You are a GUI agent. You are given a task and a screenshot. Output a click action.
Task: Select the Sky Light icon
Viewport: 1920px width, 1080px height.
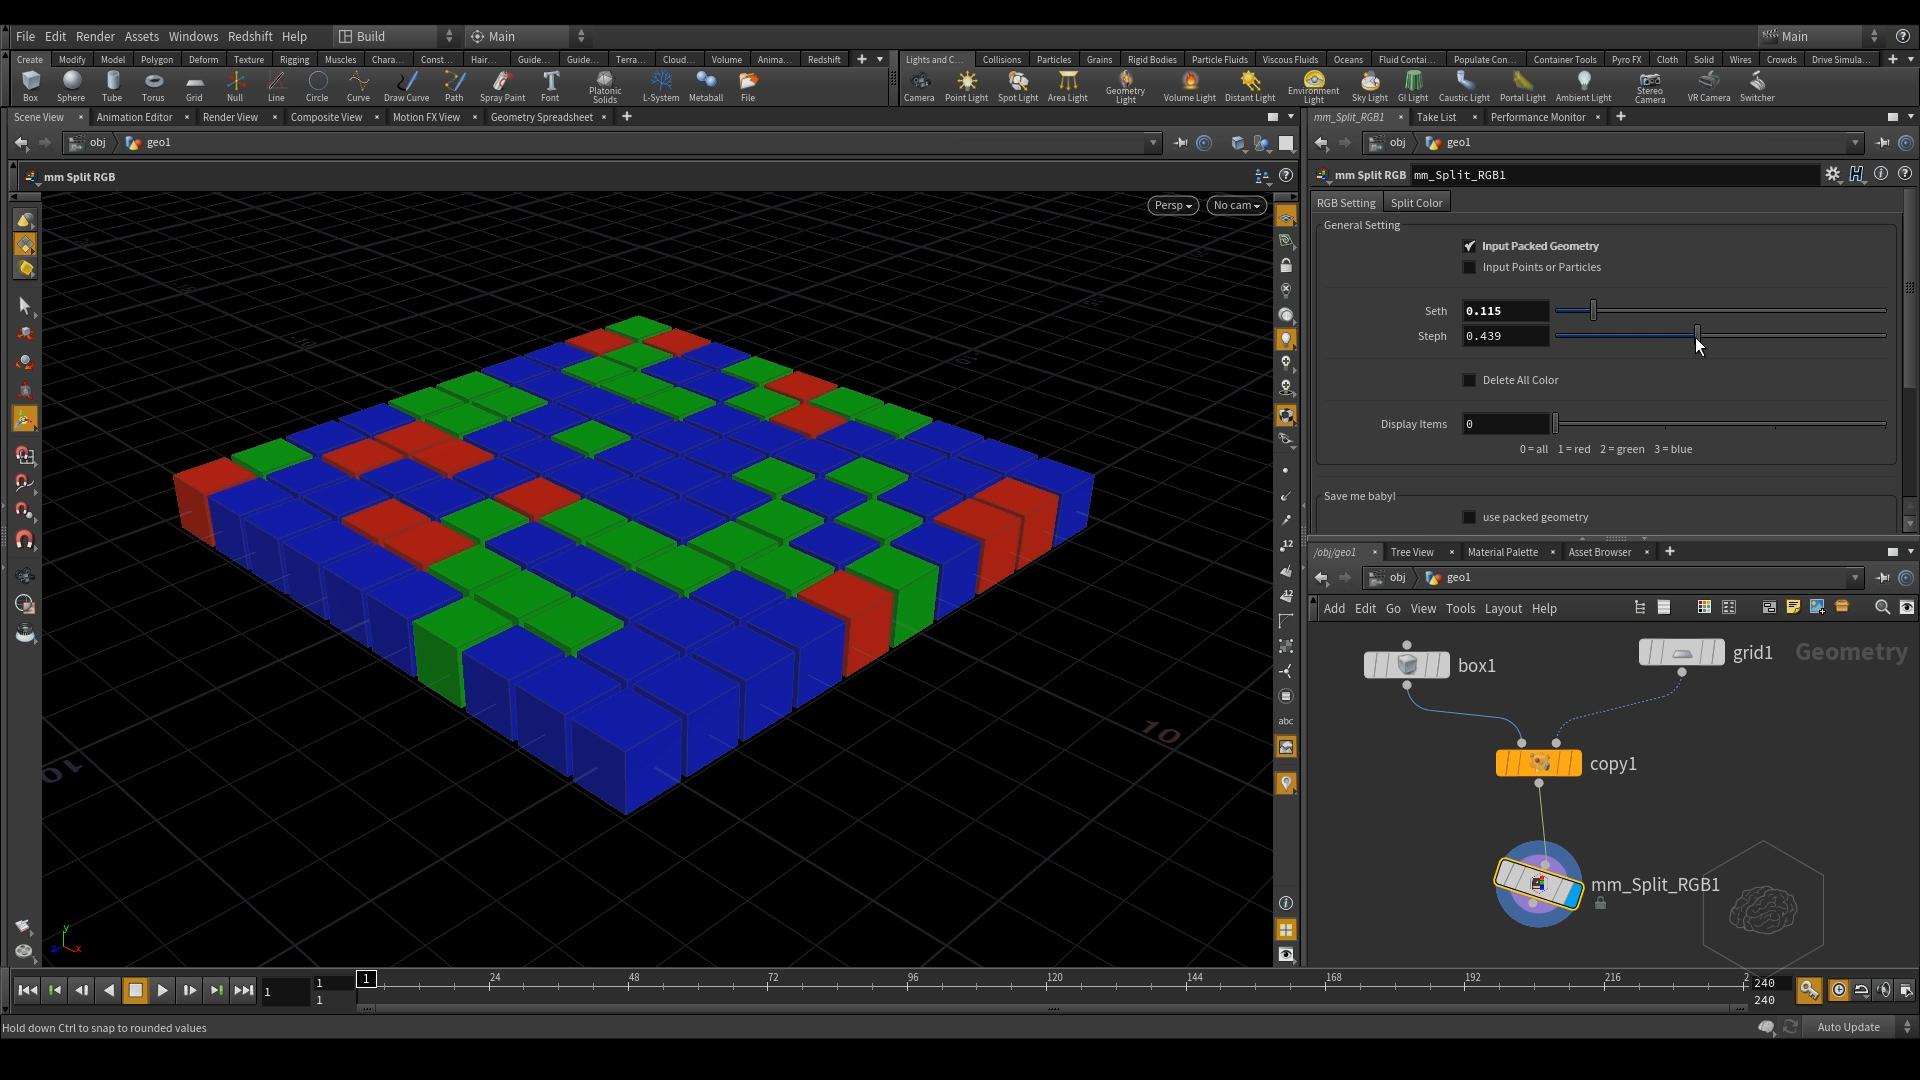pyautogui.click(x=1369, y=86)
